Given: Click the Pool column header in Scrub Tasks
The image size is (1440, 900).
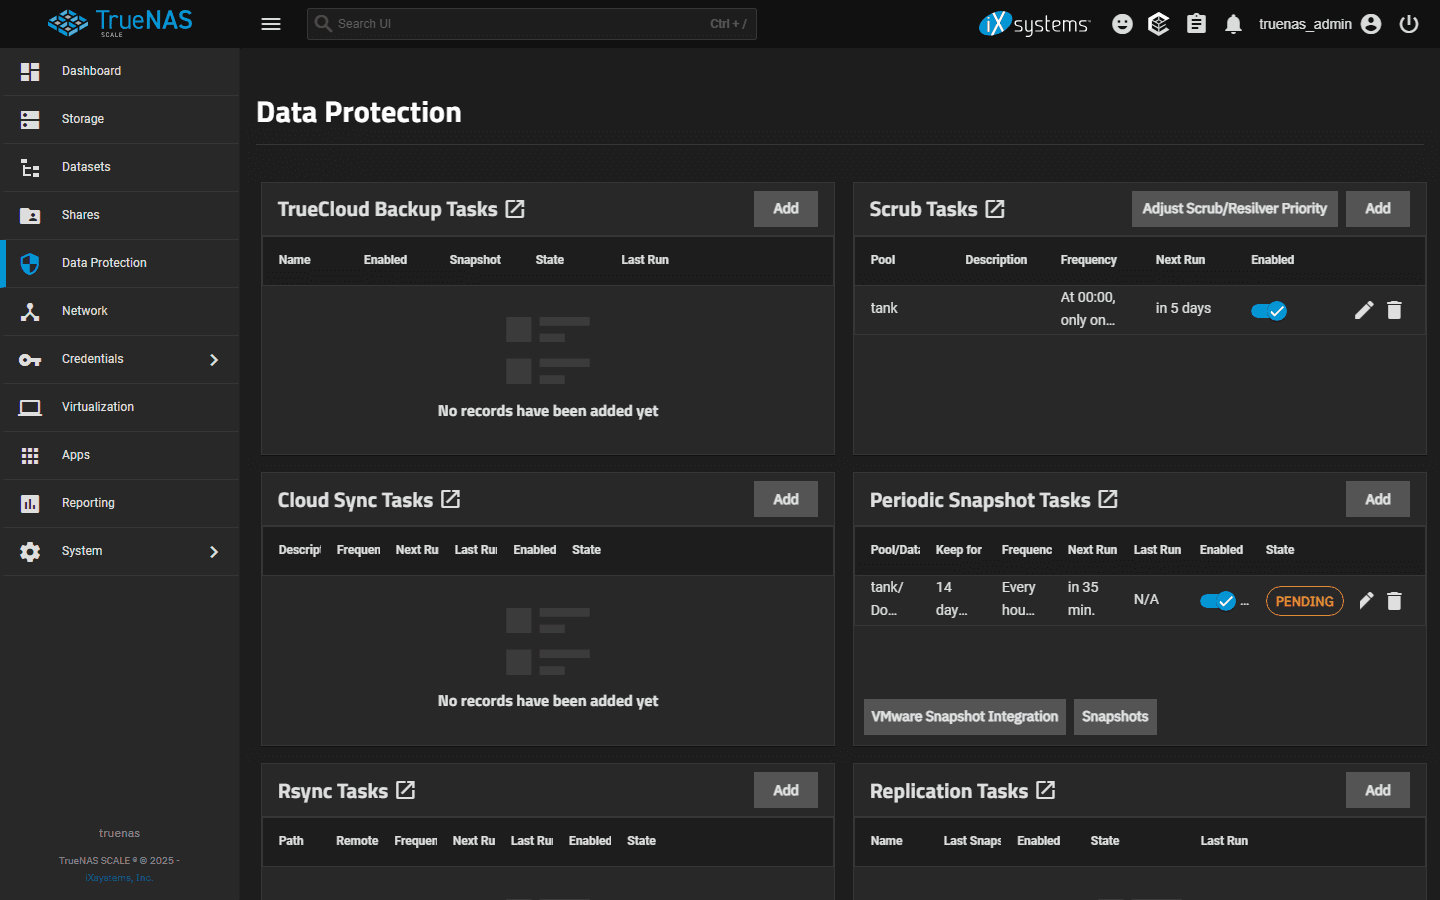Looking at the screenshot, I should pos(883,260).
